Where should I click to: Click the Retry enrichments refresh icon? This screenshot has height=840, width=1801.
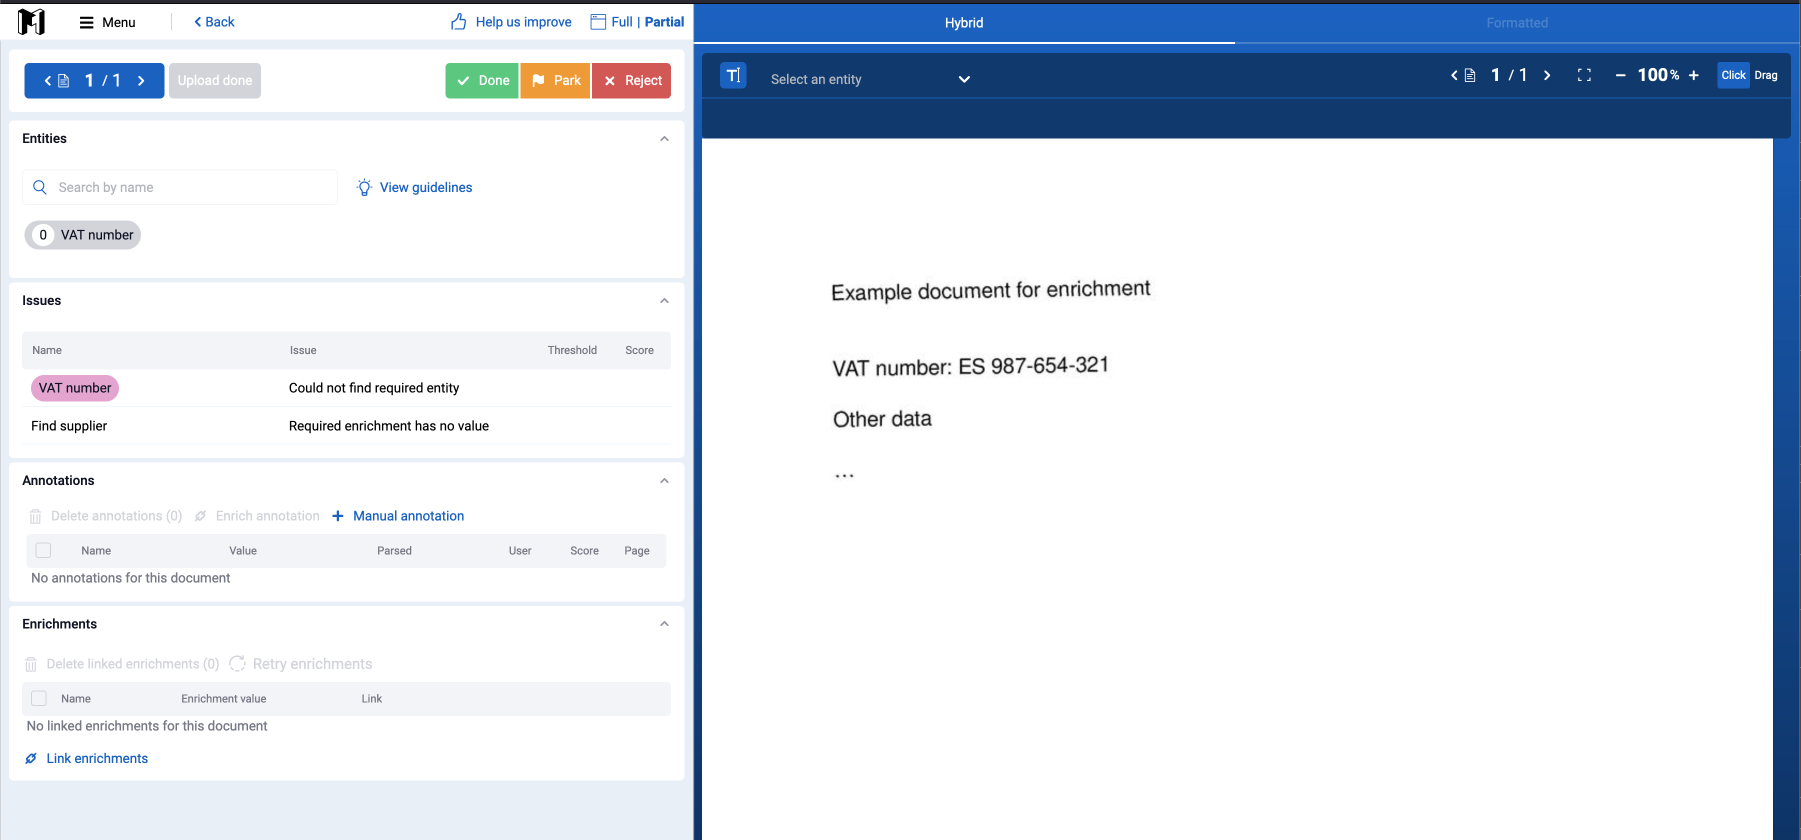pyautogui.click(x=237, y=664)
